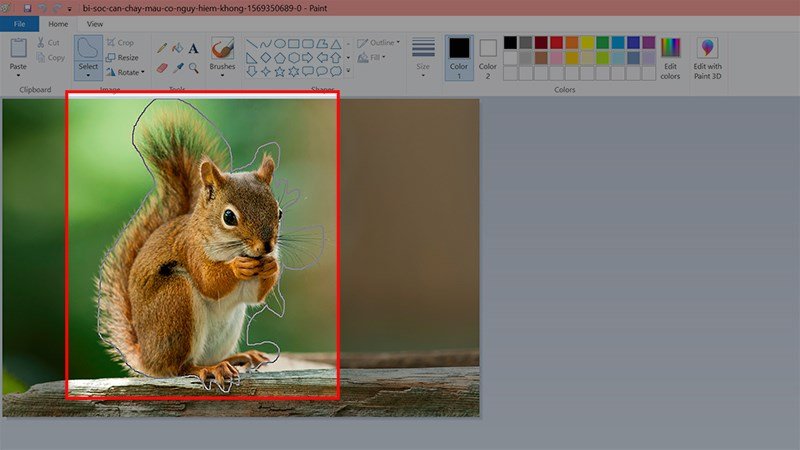The image size is (800, 450).
Task: Open the File menu
Action: pos(19,23)
